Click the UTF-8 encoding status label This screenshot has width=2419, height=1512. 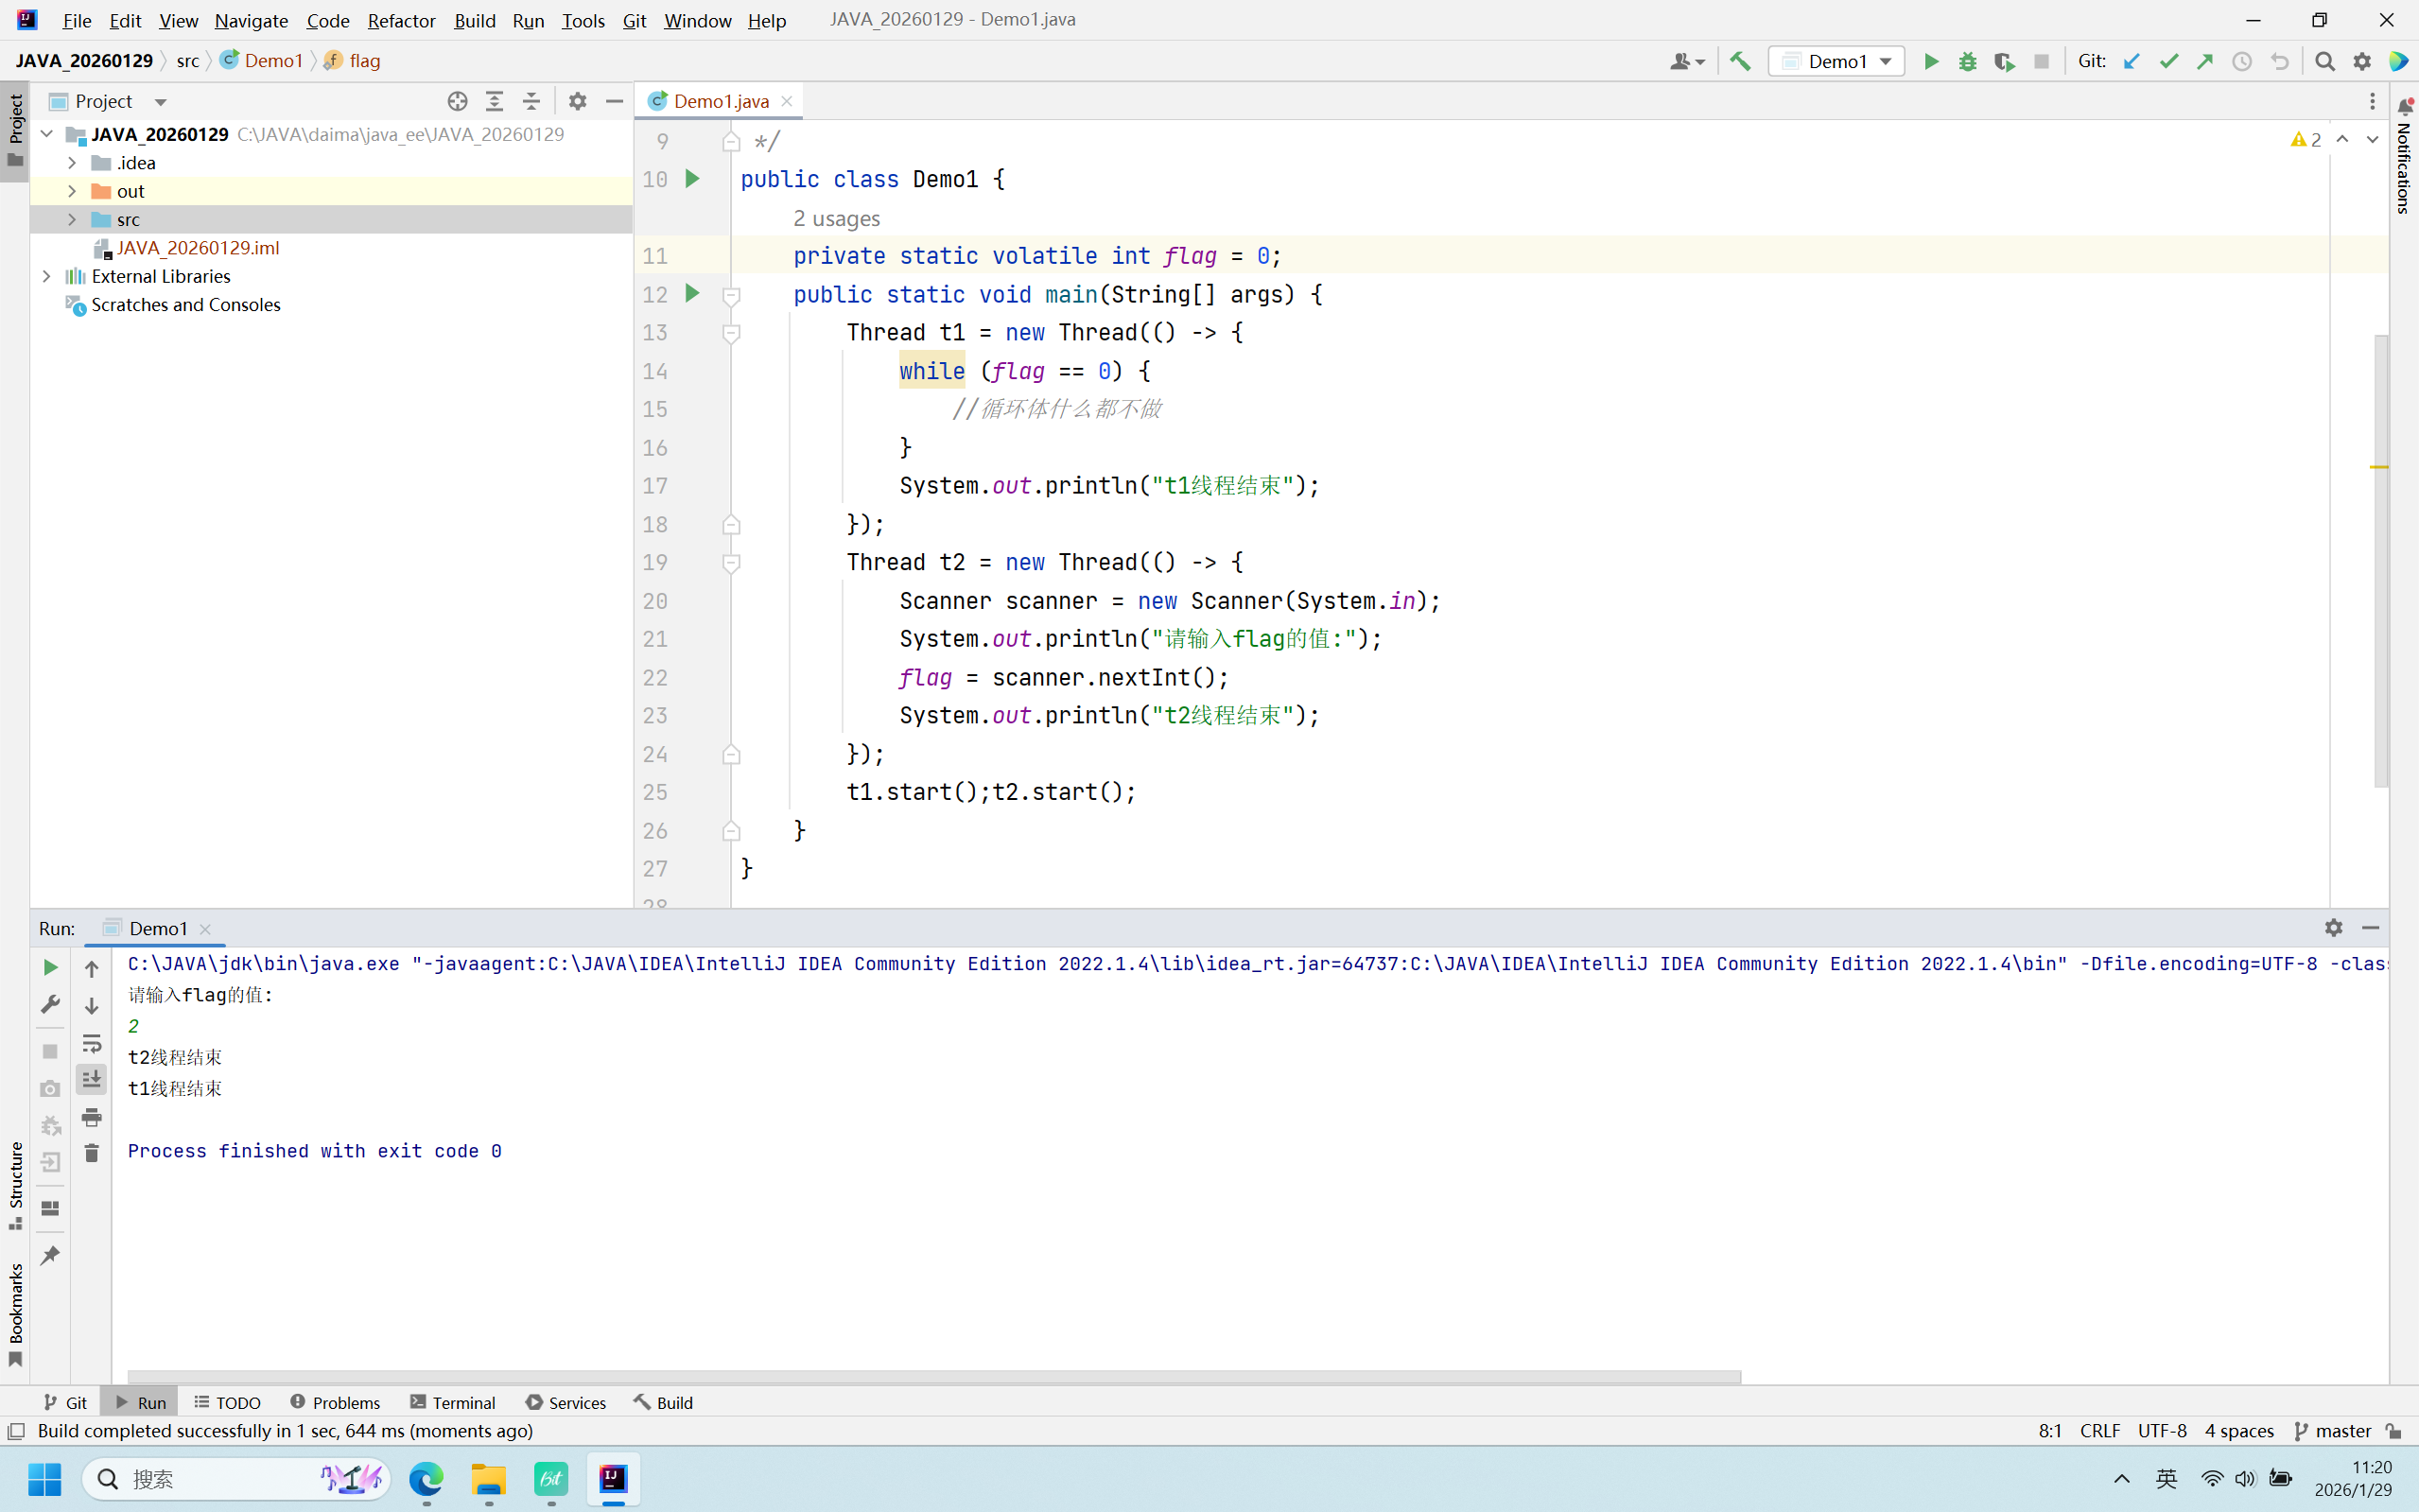coord(2161,1431)
